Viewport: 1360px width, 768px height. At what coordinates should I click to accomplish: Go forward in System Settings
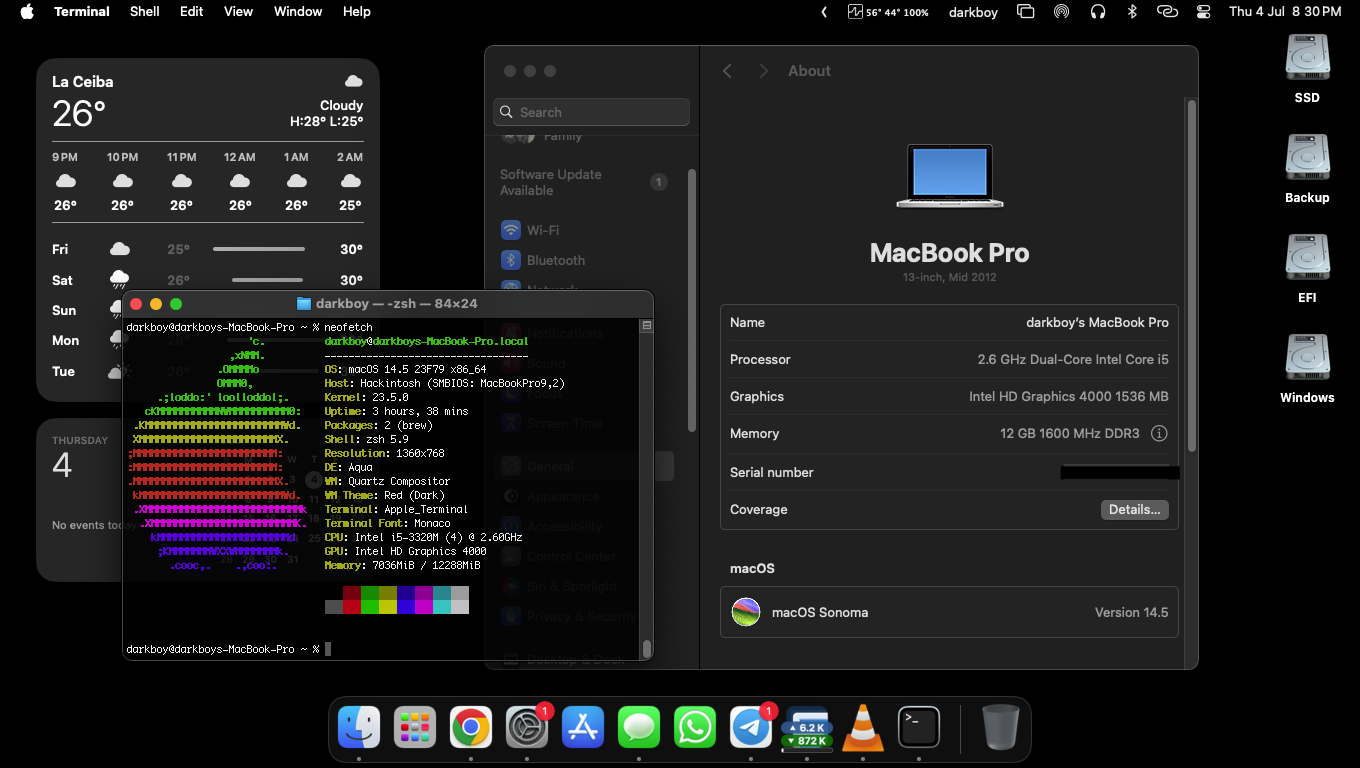point(763,71)
